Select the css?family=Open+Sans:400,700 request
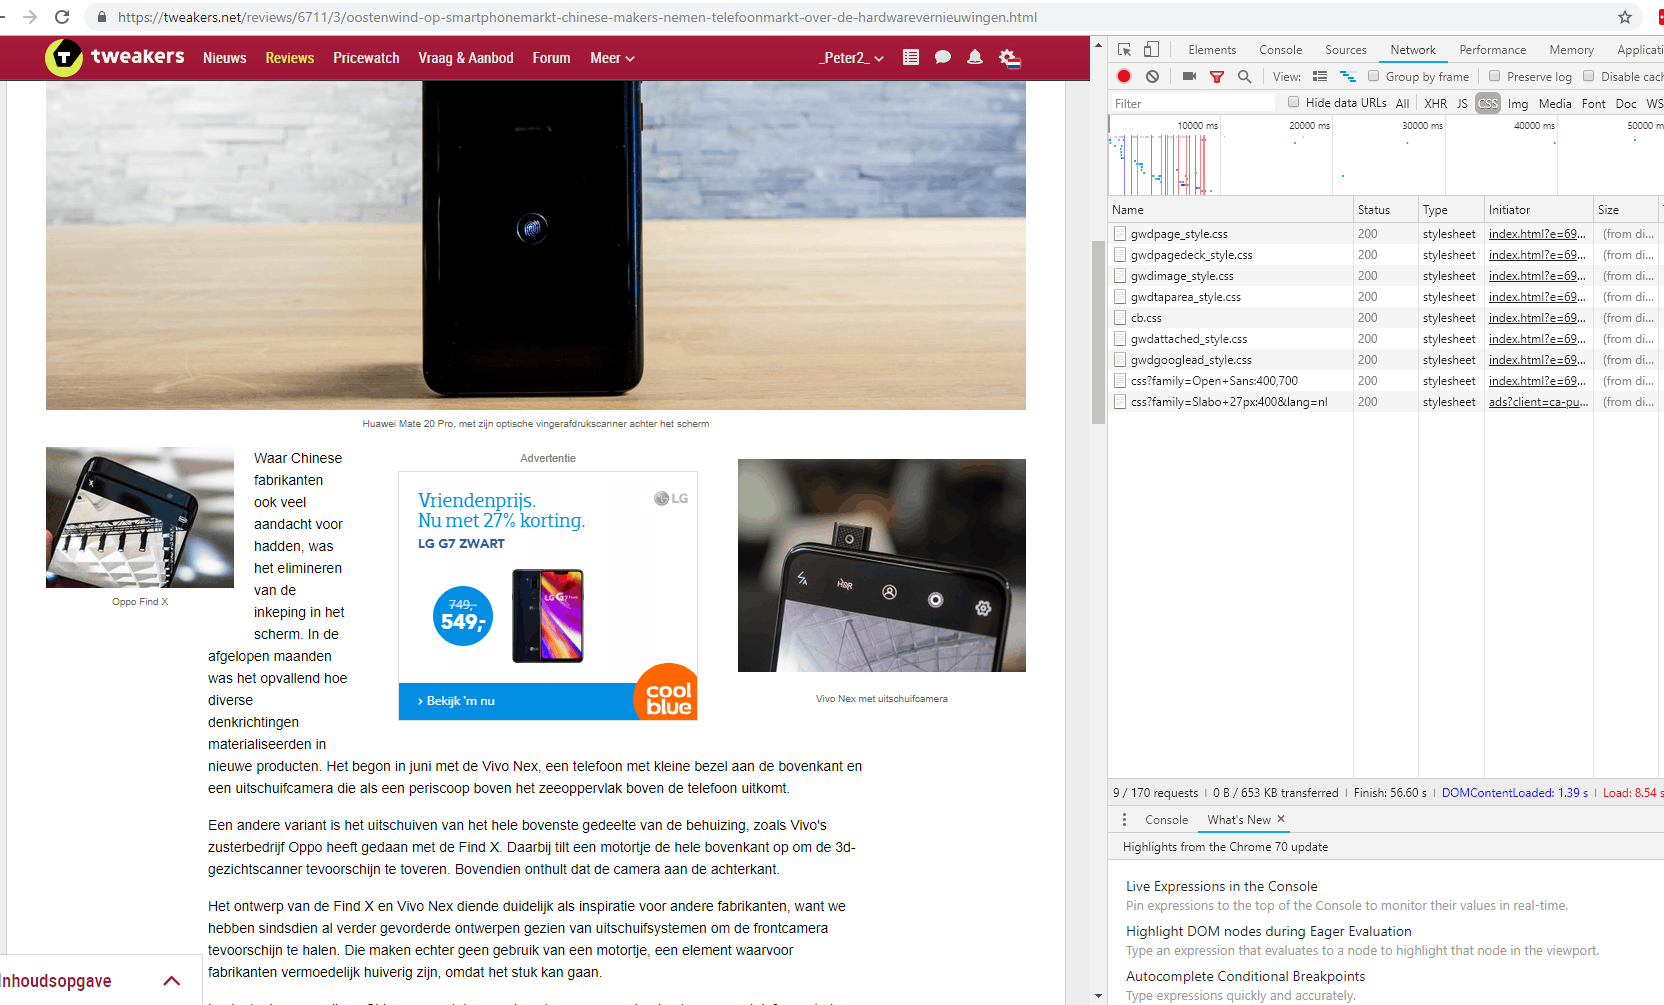 [x=1214, y=381]
